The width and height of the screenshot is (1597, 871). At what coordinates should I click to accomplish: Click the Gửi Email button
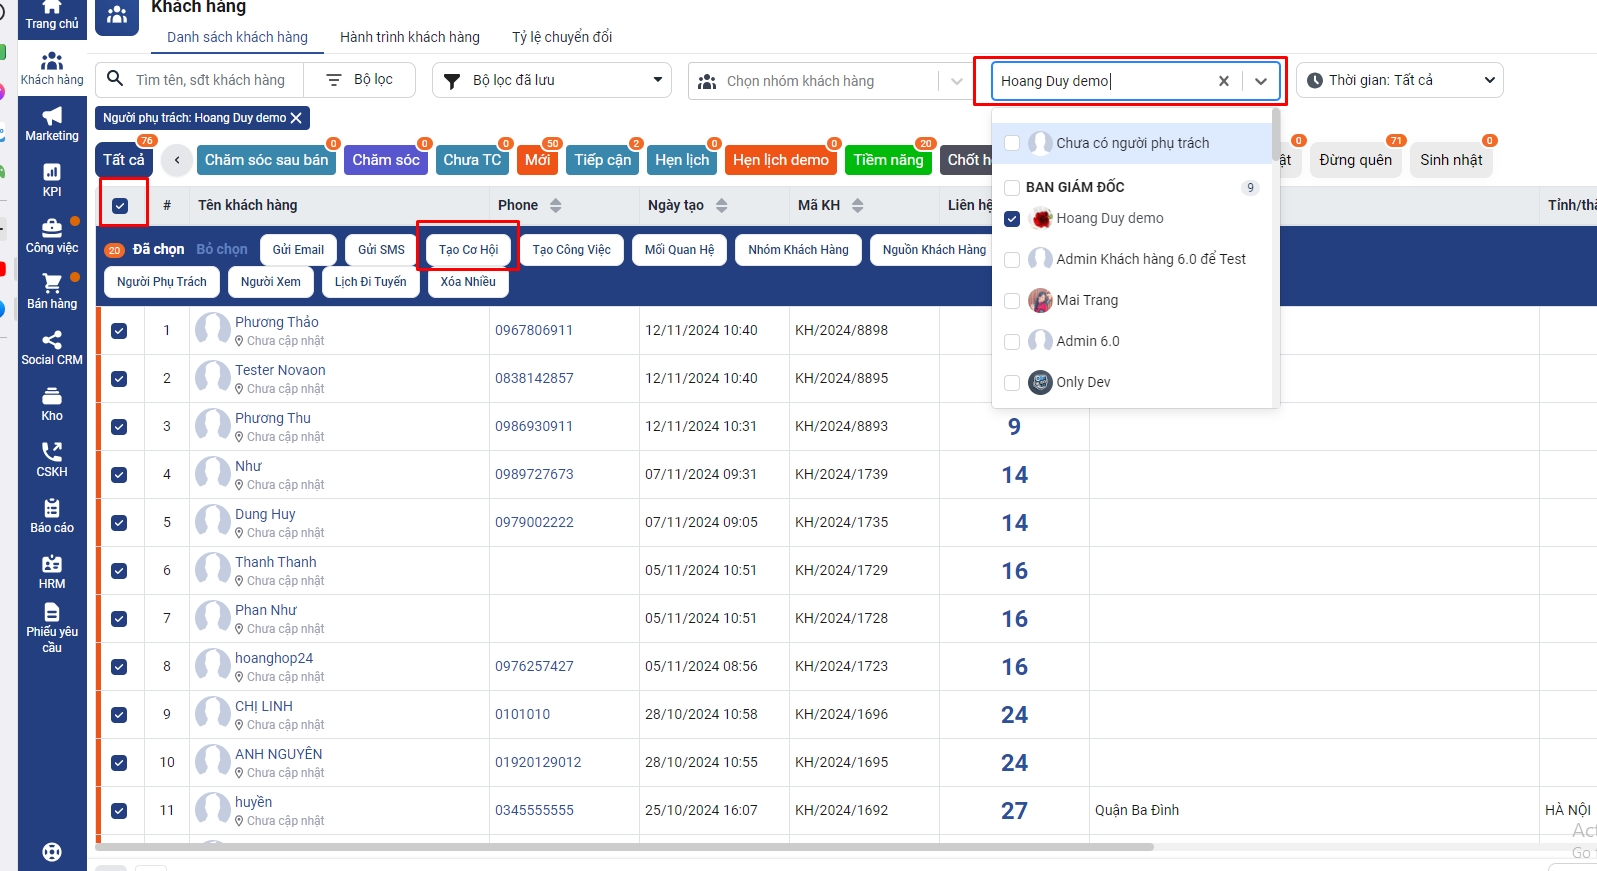(x=298, y=250)
